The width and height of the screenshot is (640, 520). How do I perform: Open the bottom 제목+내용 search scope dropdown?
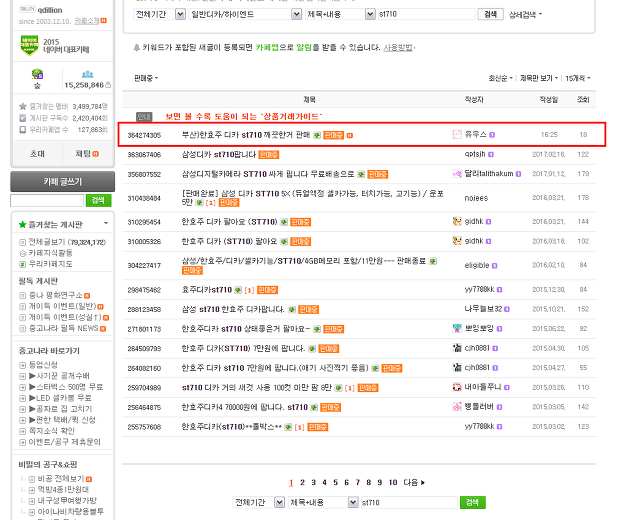(x=323, y=502)
